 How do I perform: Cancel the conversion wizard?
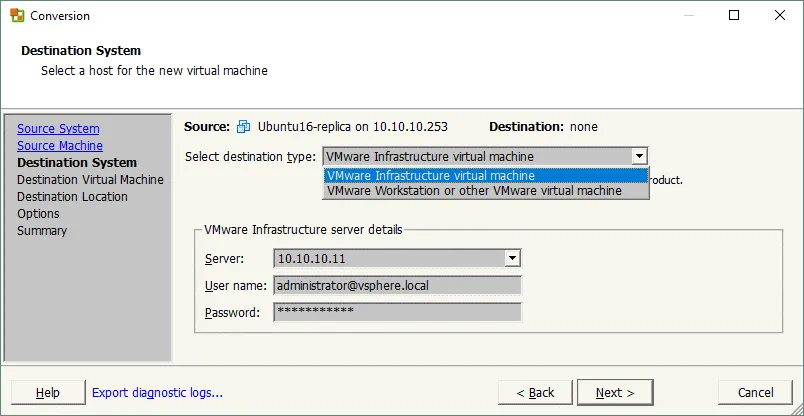pyautogui.click(x=755, y=393)
